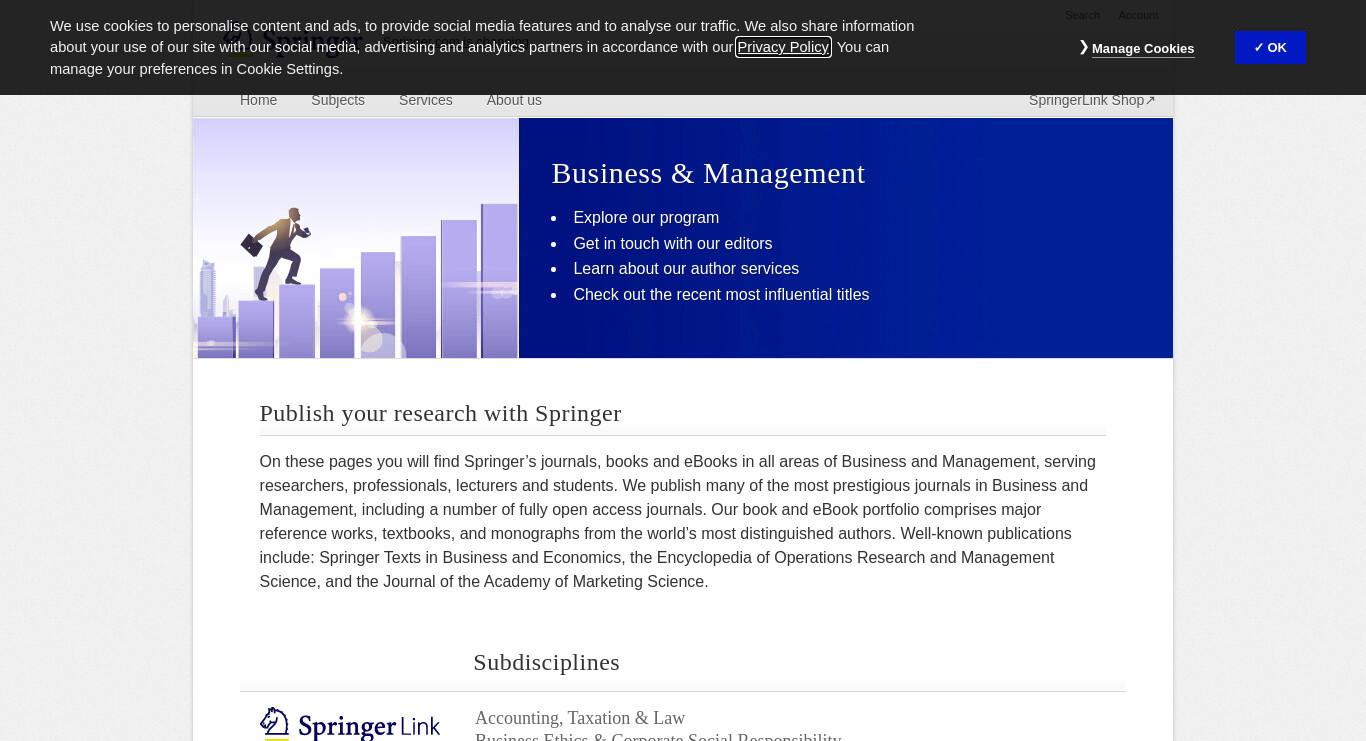Open Accounting, Taxation & Law subdiscipline

[580, 718]
